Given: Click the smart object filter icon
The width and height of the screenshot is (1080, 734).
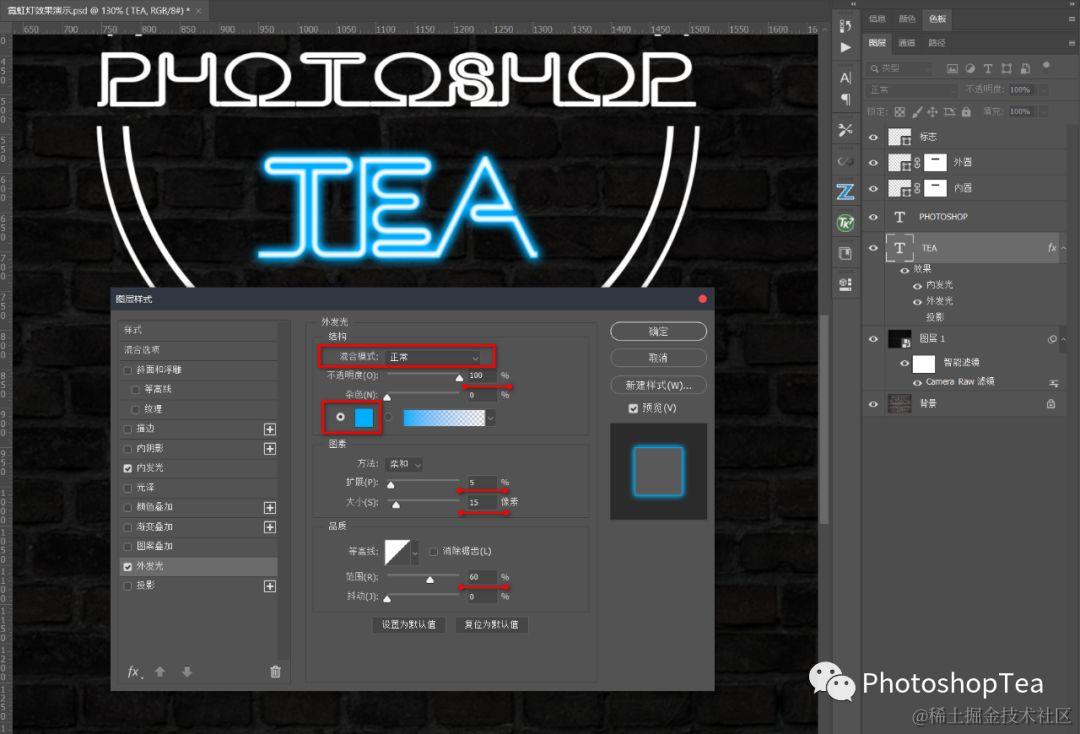Looking at the screenshot, I should tap(1025, 68).
